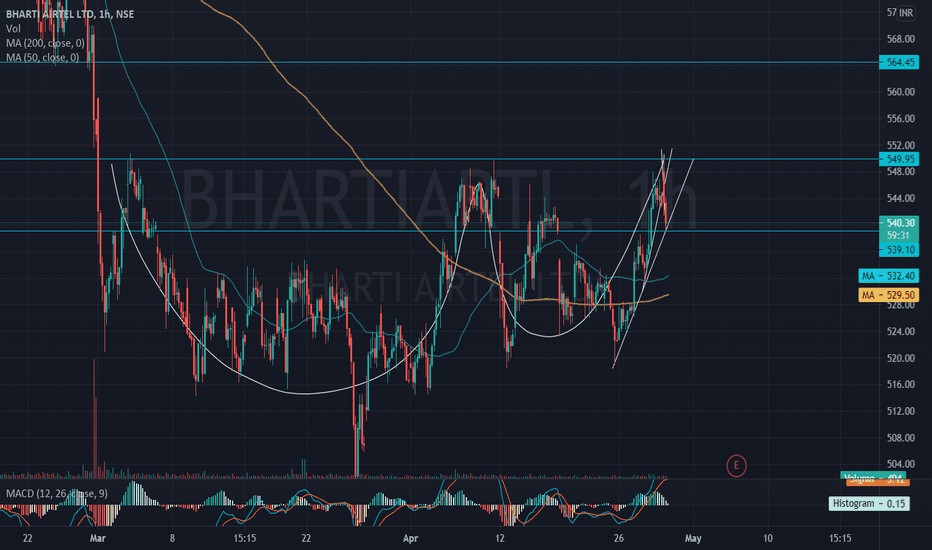Click the red earnings E marker
Screen dimensions: 932x550
pos(736,466)
